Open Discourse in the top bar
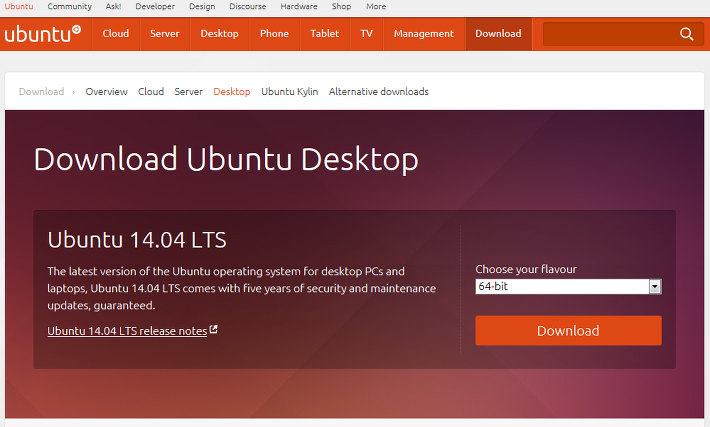The image size is (710, 427). coord(248,7)
